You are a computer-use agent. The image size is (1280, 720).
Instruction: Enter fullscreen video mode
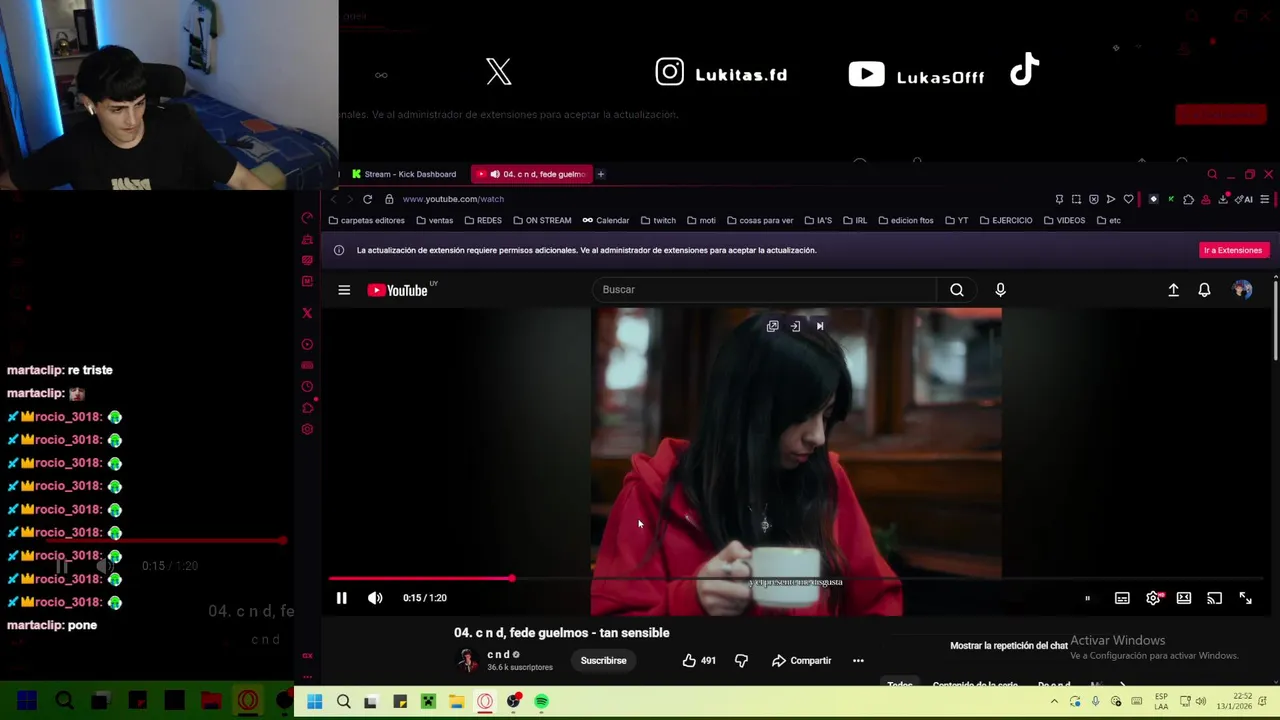[x=1246, y=598]
